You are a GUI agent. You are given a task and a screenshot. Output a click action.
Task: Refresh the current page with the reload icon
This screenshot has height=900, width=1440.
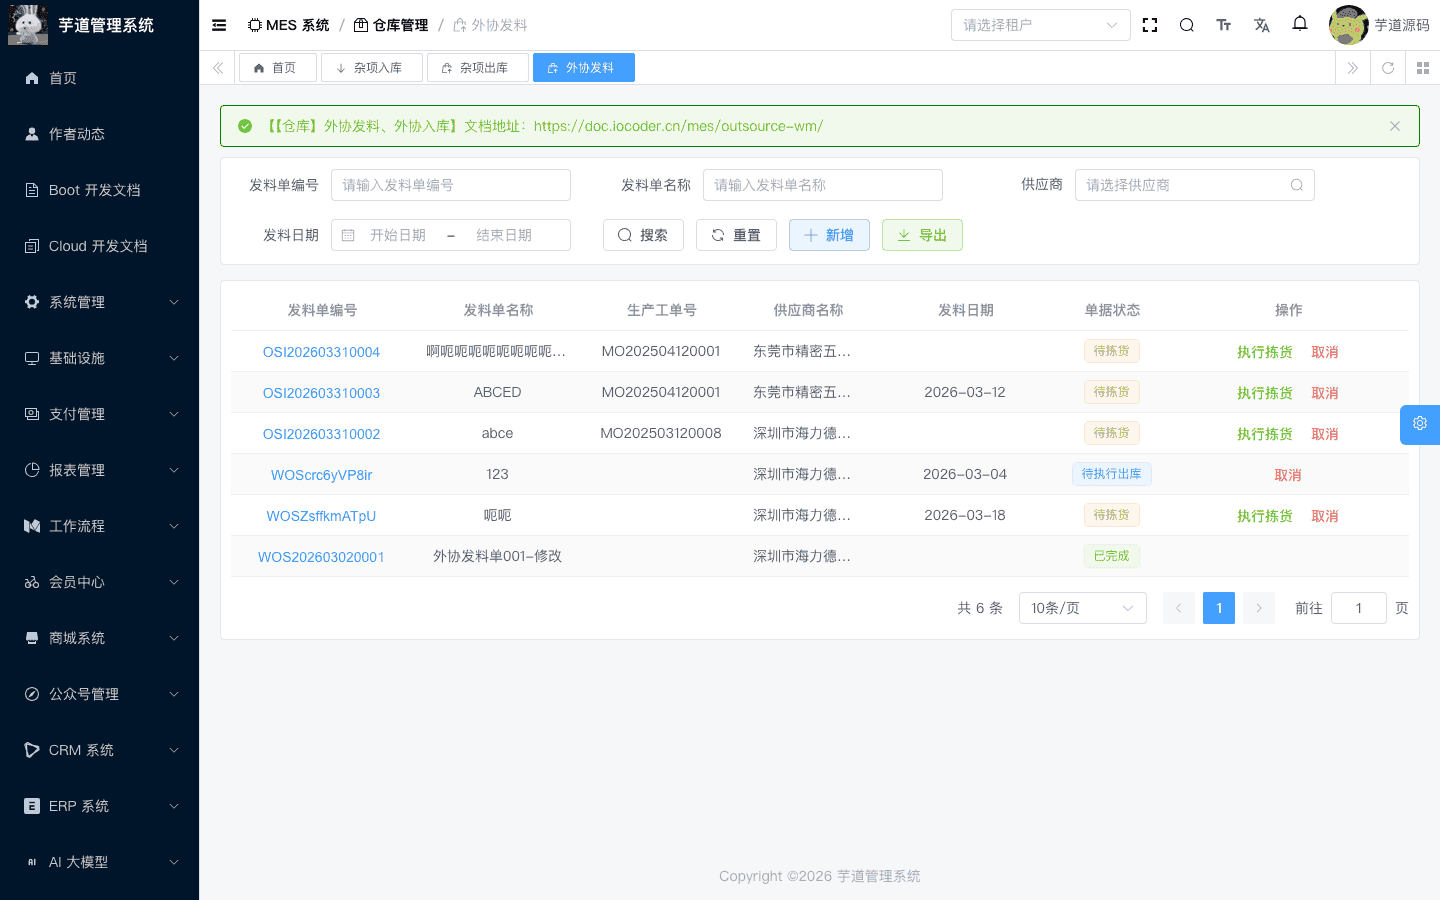1388,68
